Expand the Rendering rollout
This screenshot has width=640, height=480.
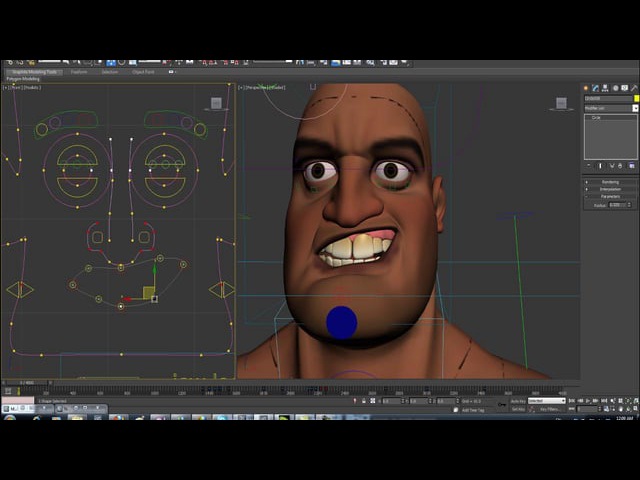610,182
